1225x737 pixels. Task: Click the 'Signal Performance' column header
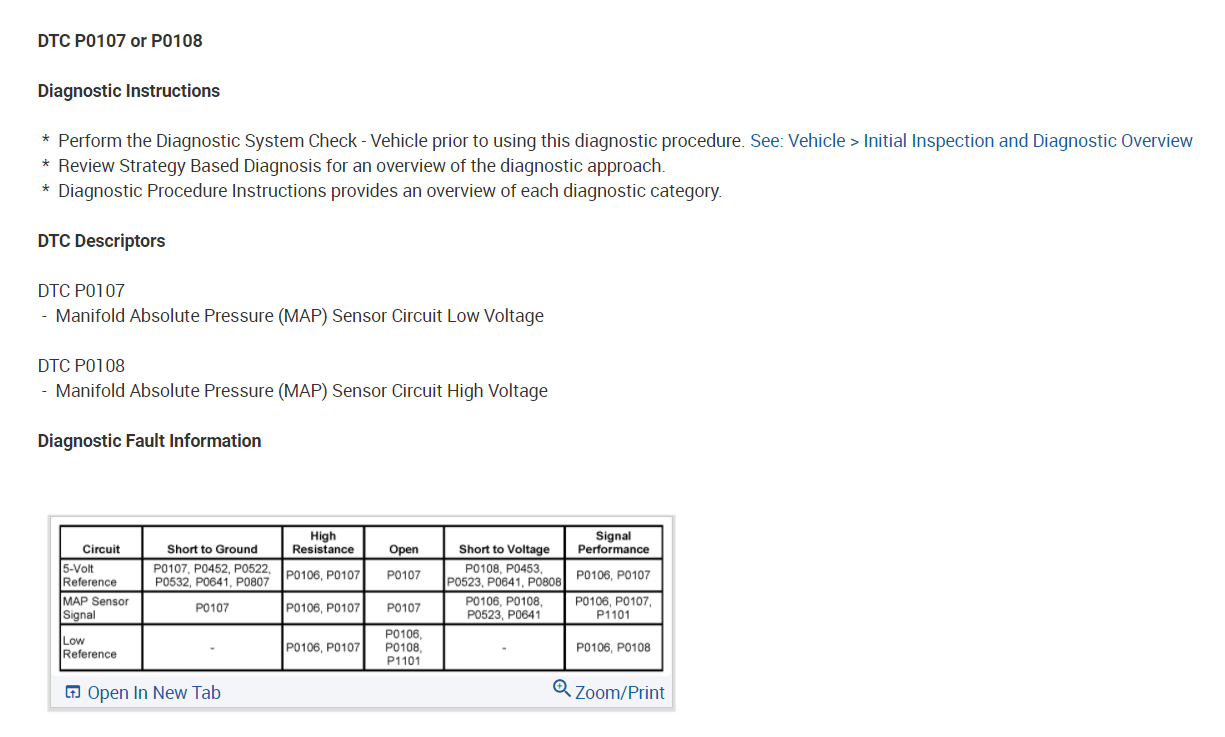click(613, 543)
